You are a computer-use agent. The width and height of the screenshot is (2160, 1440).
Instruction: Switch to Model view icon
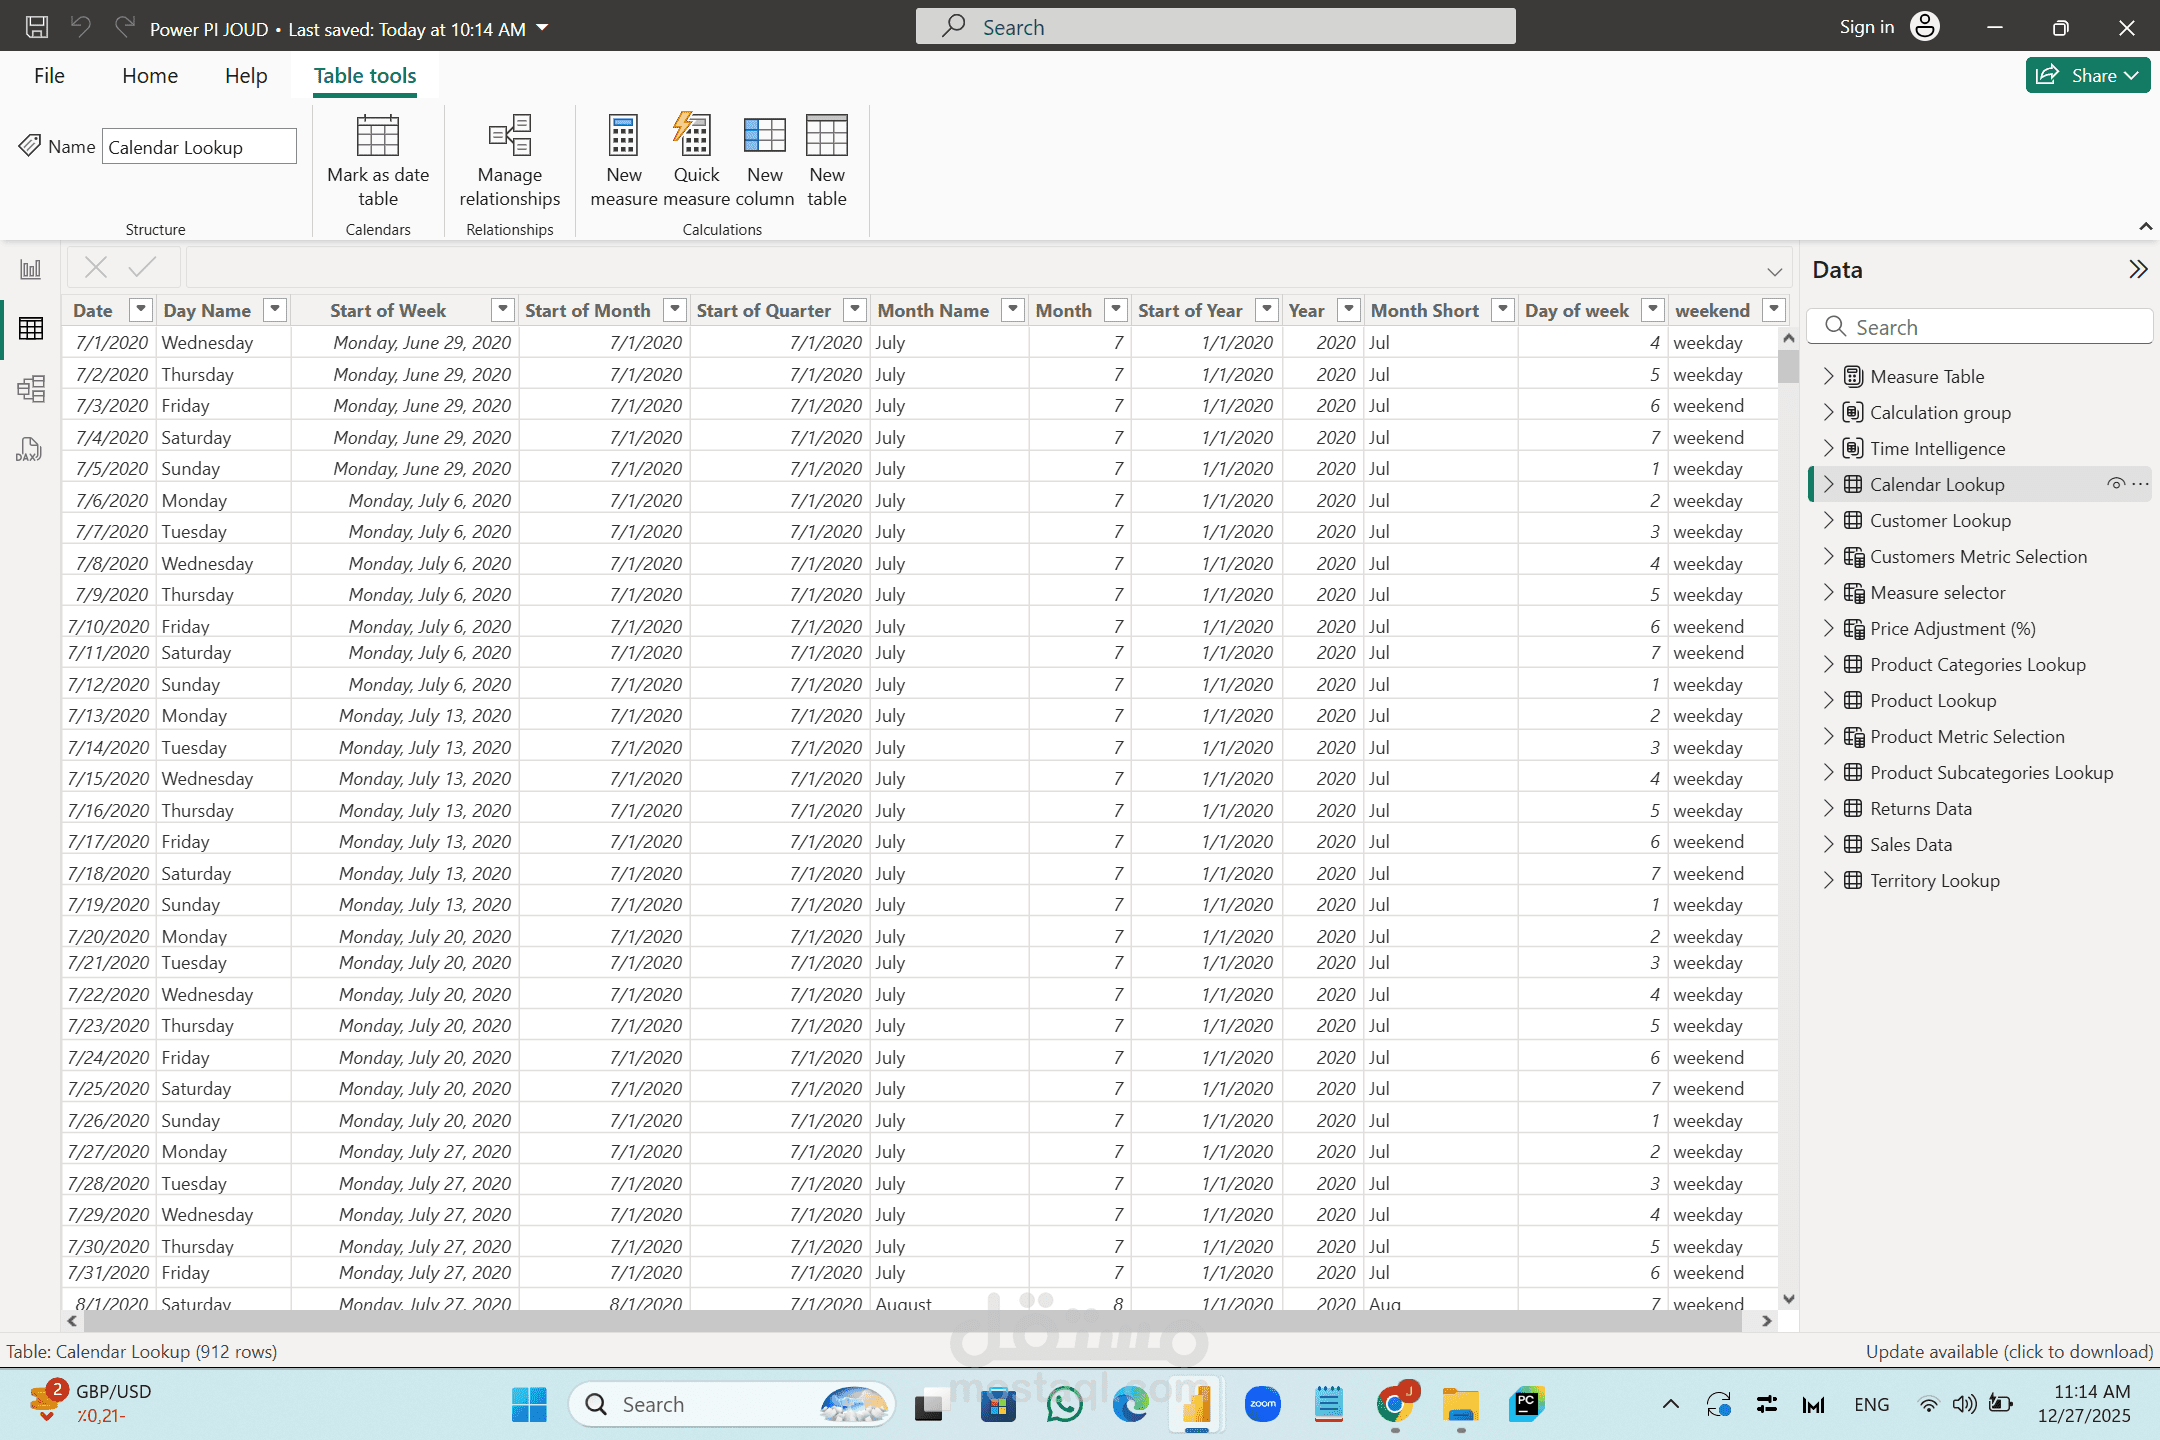coord(31,388)
